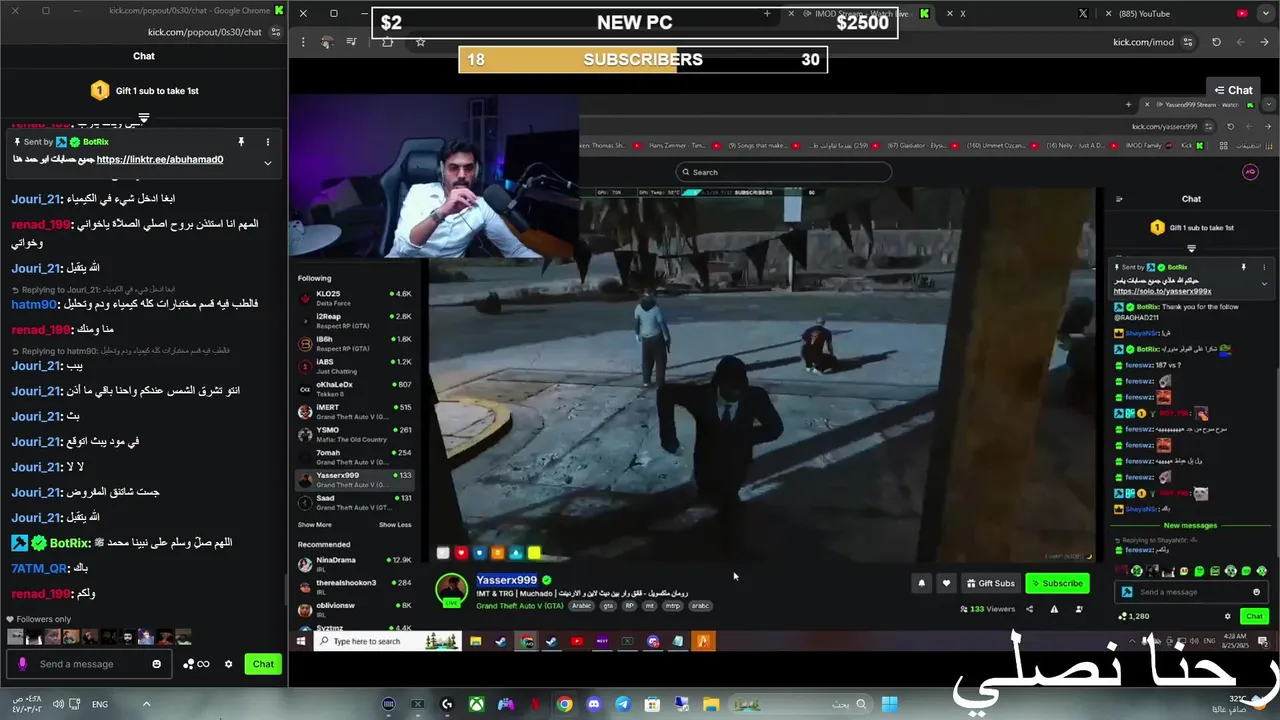Show hidden system tray icons

click(x=146, y=704)
